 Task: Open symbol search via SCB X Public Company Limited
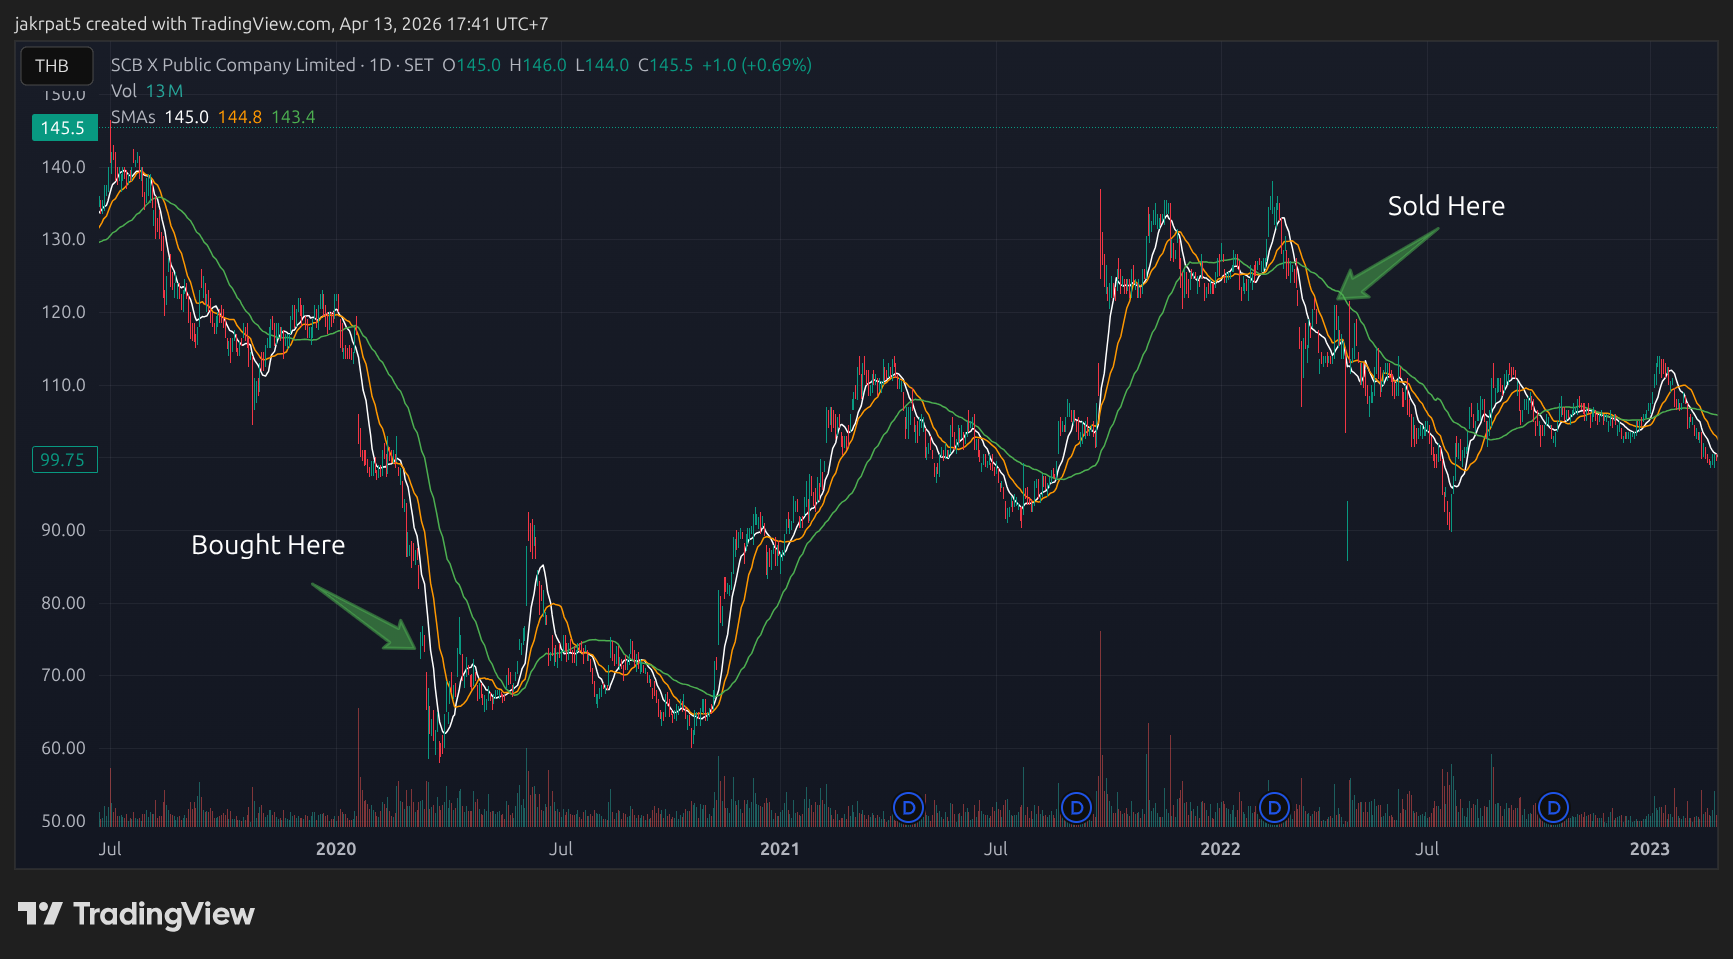tap(240, 65)
